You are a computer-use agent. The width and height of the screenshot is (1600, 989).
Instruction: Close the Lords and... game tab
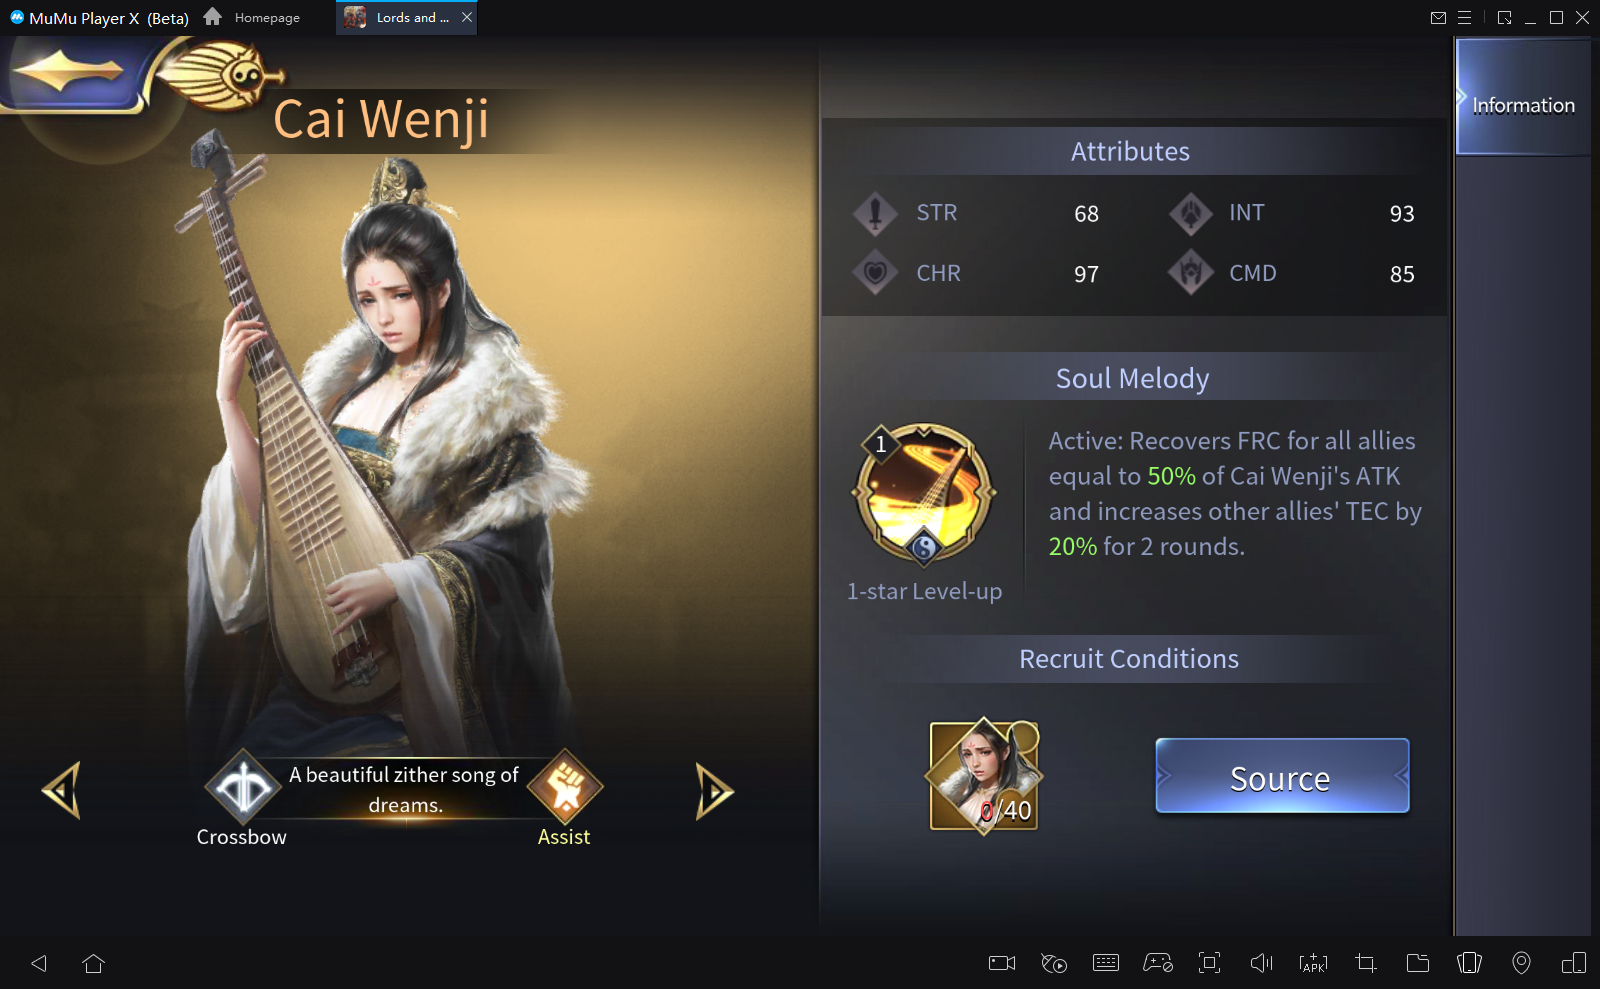467,17
